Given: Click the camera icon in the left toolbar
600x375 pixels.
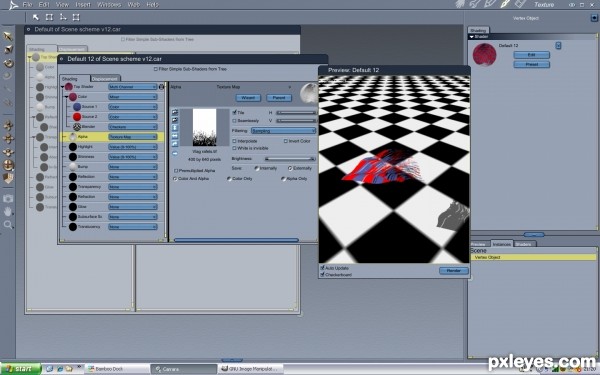Looking at the screenshot, I should pyautogui.click(x=8, y=198).
